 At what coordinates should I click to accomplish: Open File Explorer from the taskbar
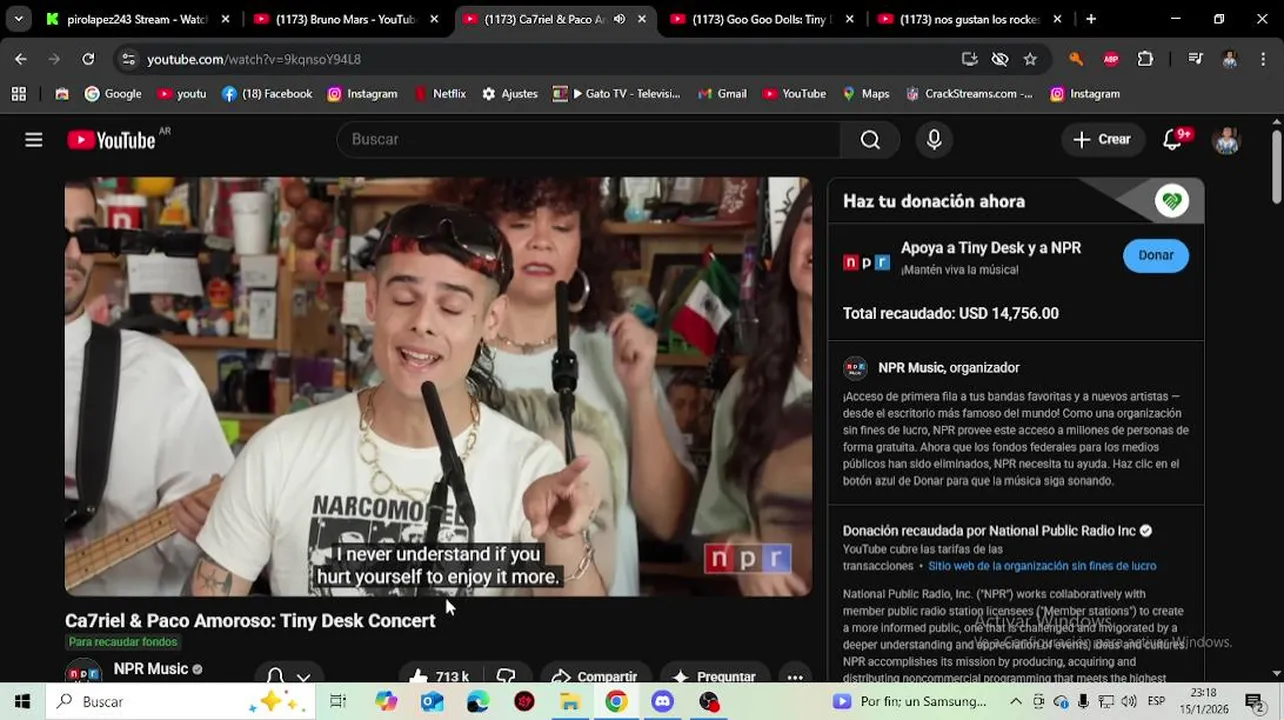pyautogui.click(x=570, y=702)
